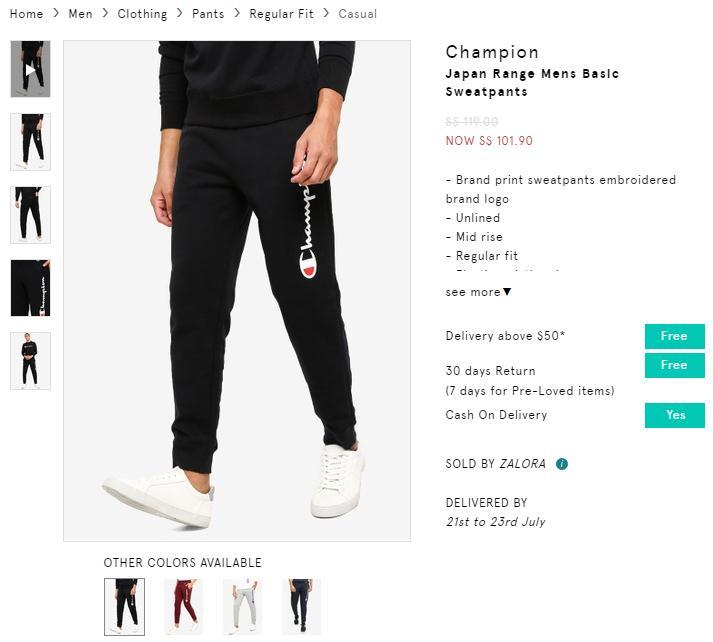View the second product thumbnail image
The width and height of the screenshot is (713, 642).
(30, 142)
